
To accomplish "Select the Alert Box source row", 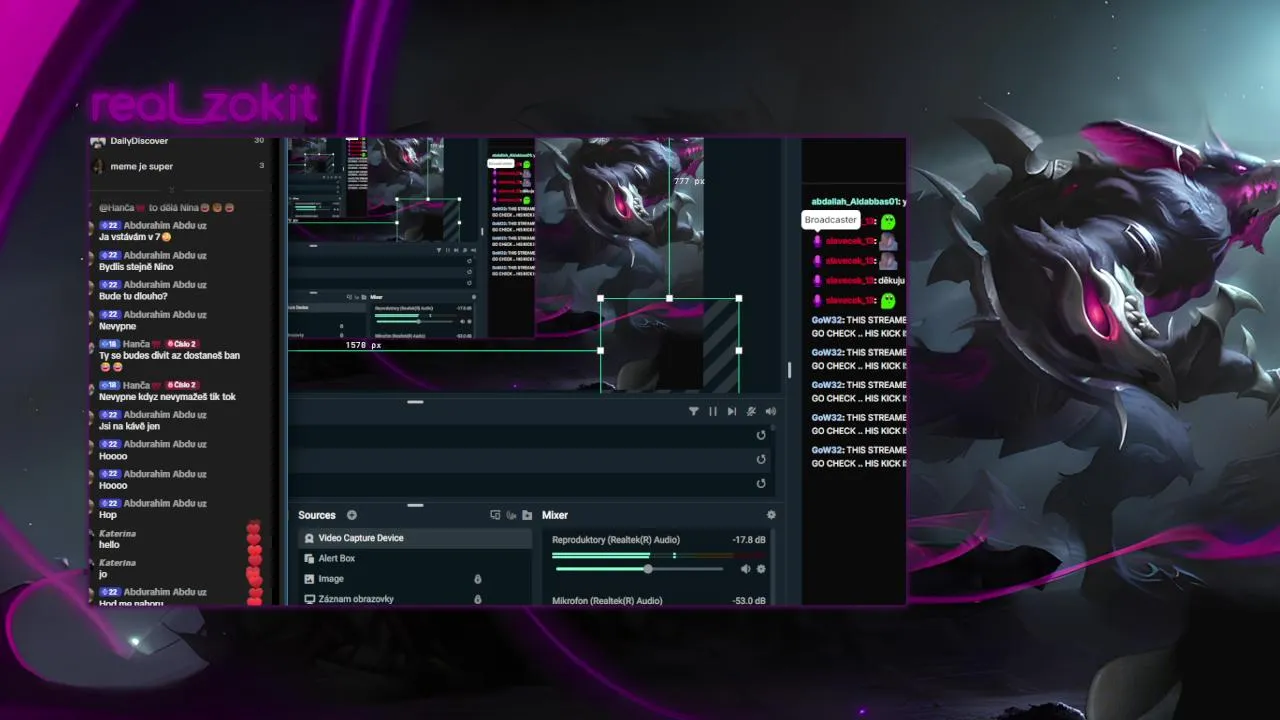I will click(415, 558).
